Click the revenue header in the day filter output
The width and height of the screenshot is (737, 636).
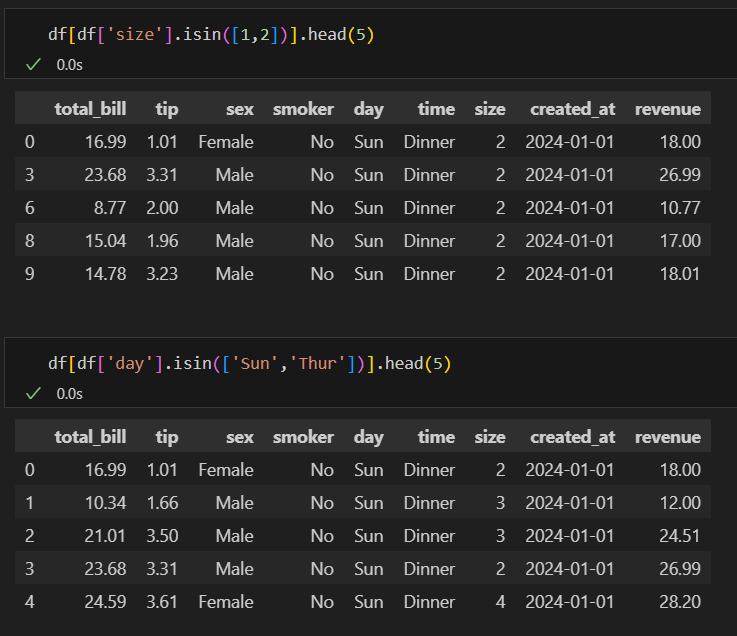668,437
